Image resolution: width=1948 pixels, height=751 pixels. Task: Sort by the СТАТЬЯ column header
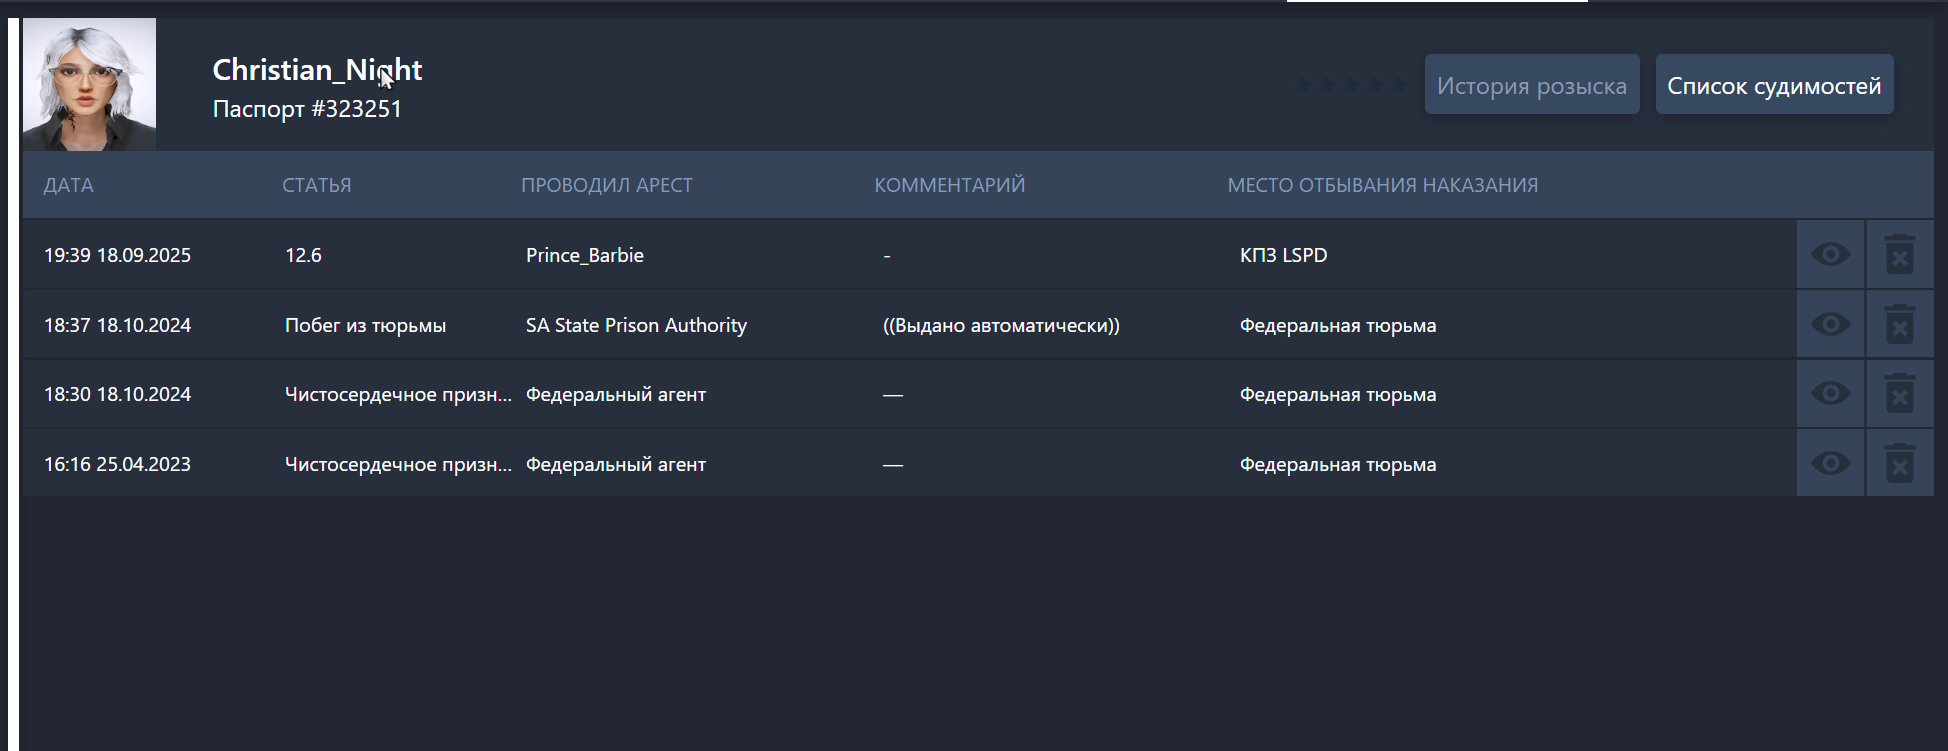click(x=316, y=185)
